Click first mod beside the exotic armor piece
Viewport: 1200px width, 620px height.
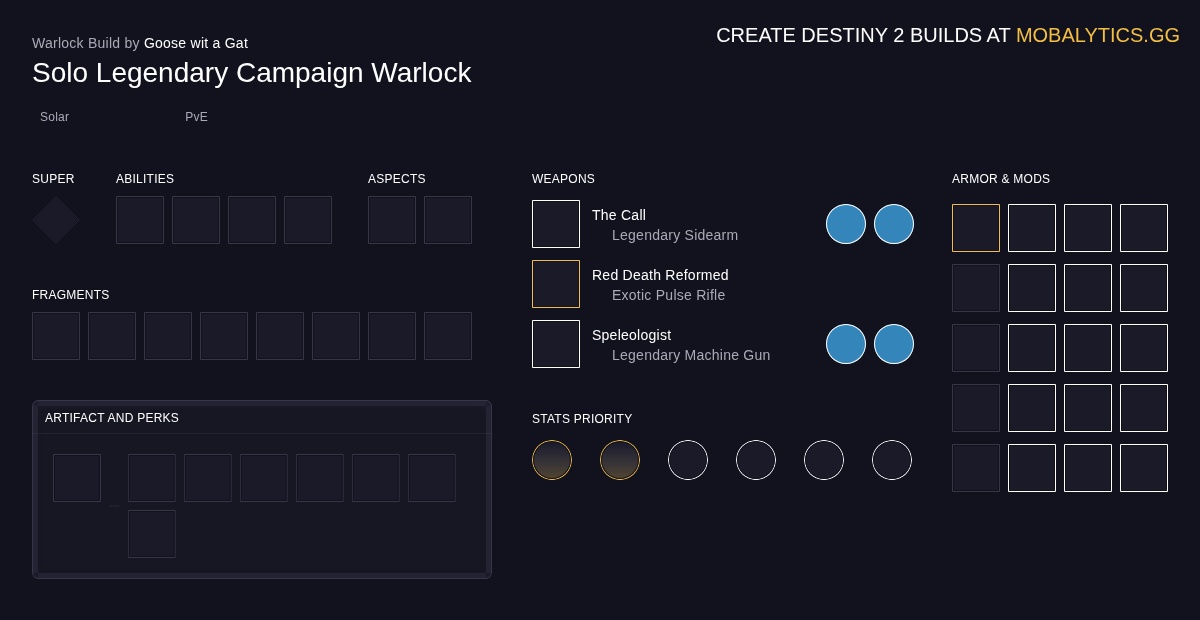point(1032,228)
